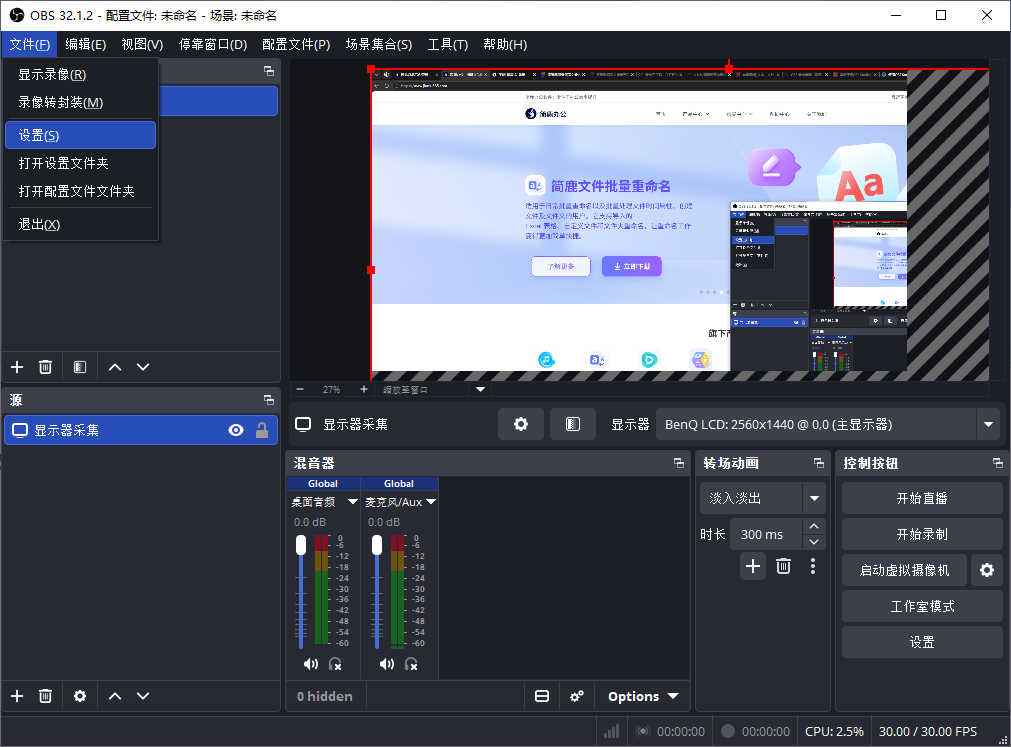Open source properties gear in sources toolbar
This screenshot has width=1011, height=747.
pos(80,696)
